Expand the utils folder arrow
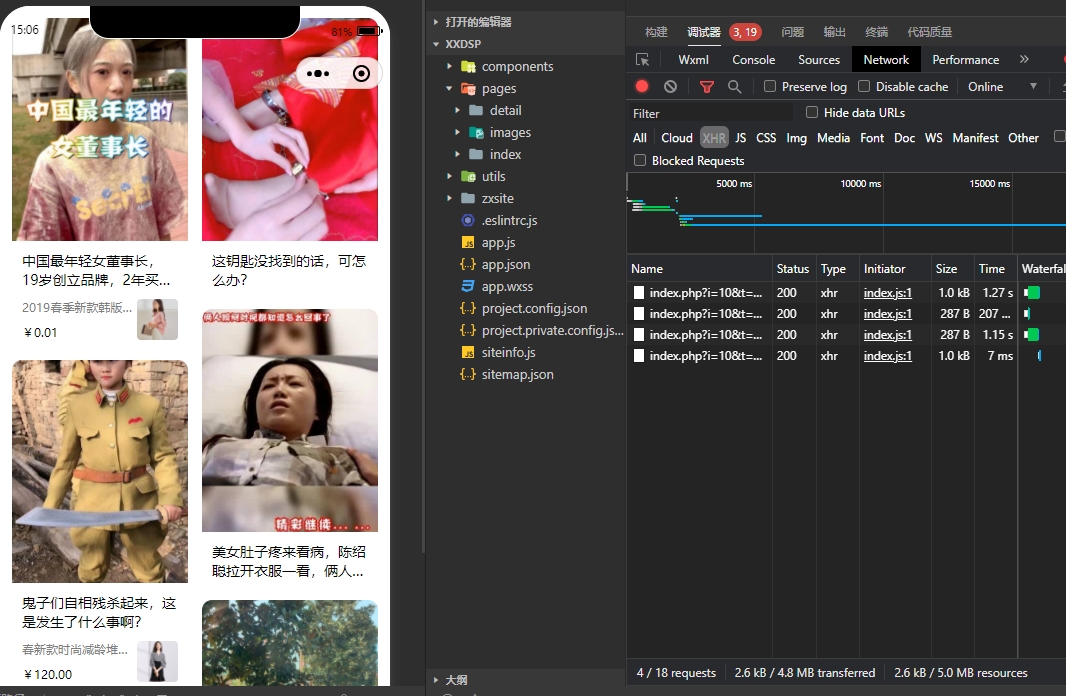The image size is (1066, 696). click(449, 177)
